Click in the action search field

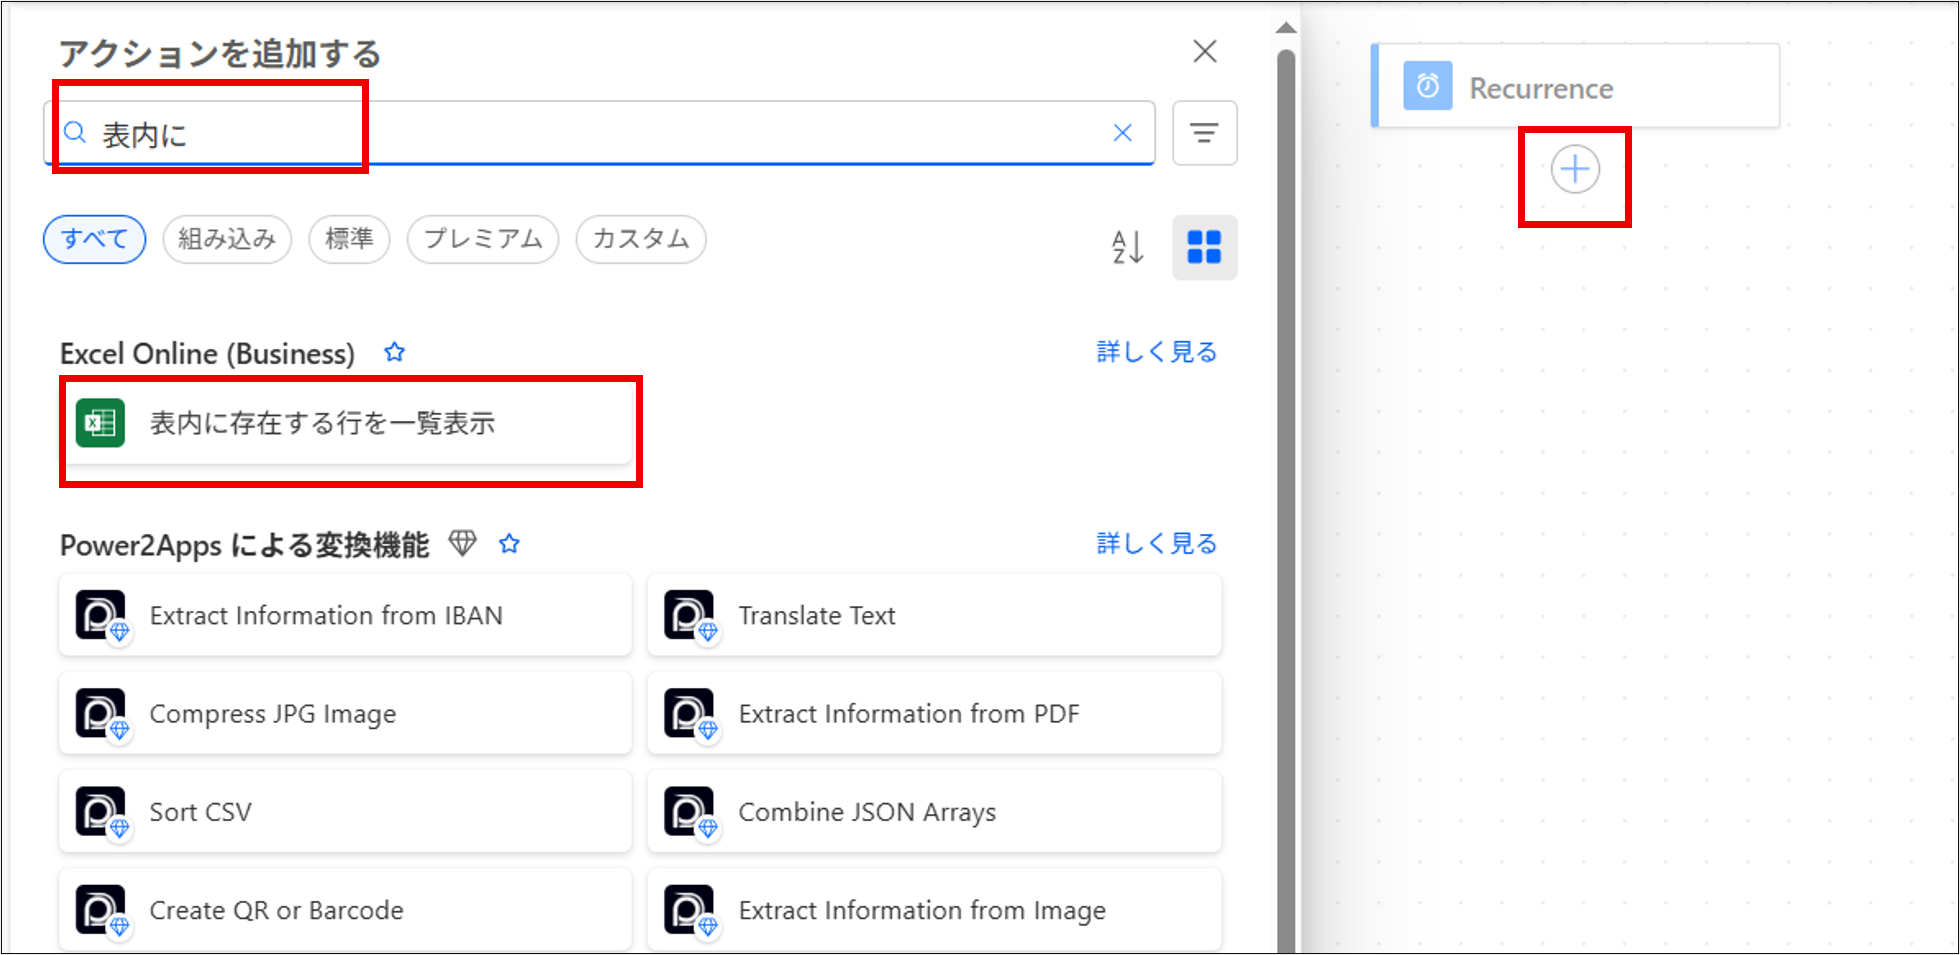[x=600, y=133]
